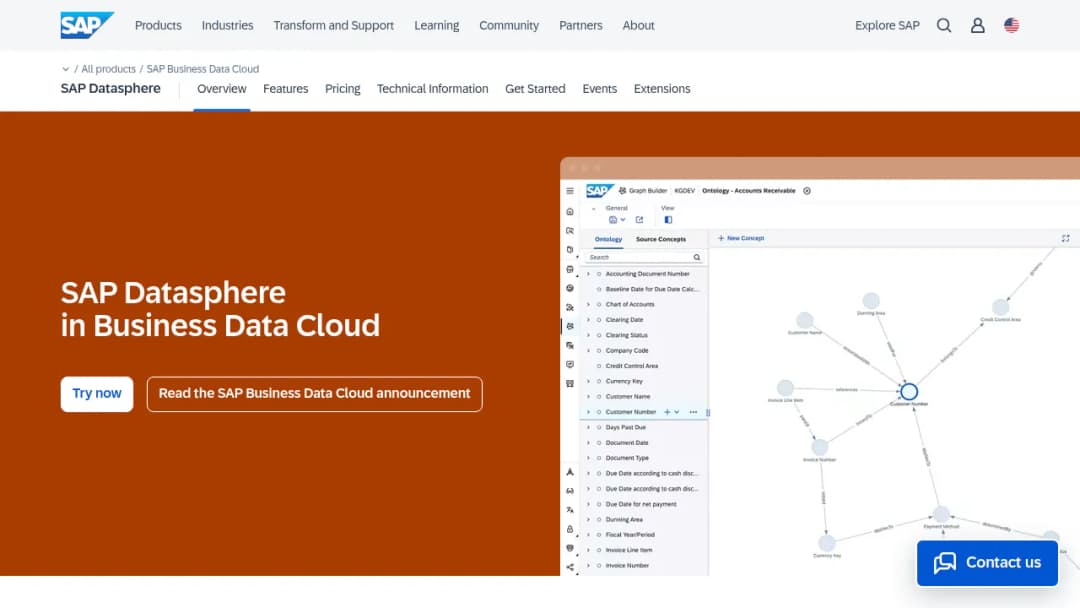The height and width of the screenshot is (608, 1080).
Task: Switch to Source Concepts tab in the preview
Action: point(661,239)
